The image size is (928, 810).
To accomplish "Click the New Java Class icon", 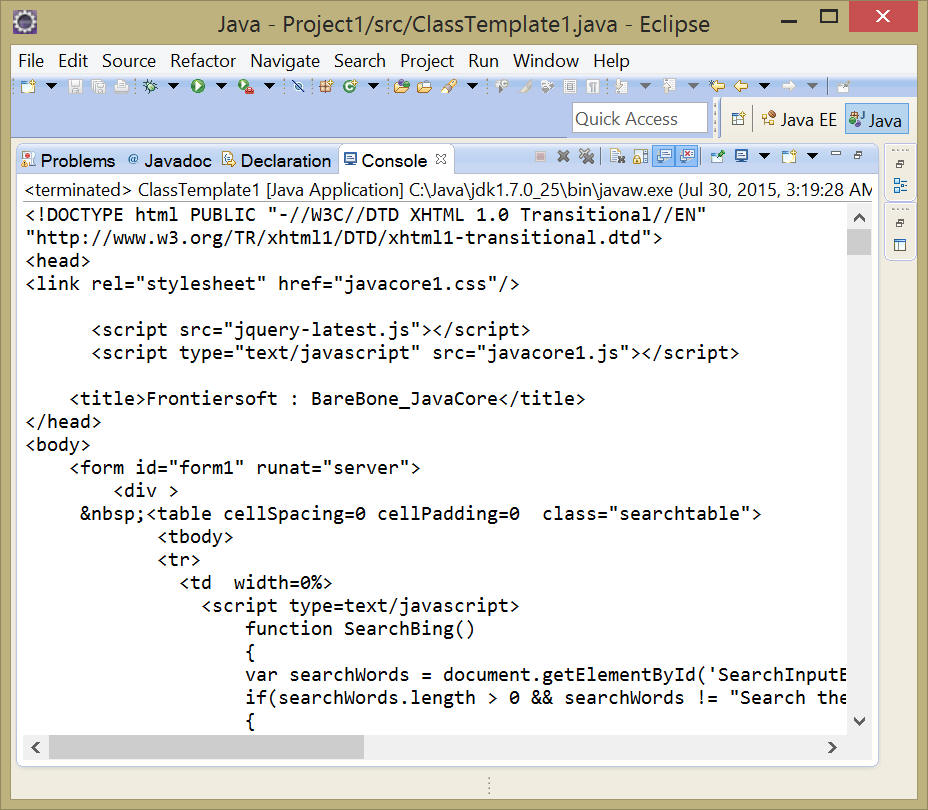I will 350,86.
